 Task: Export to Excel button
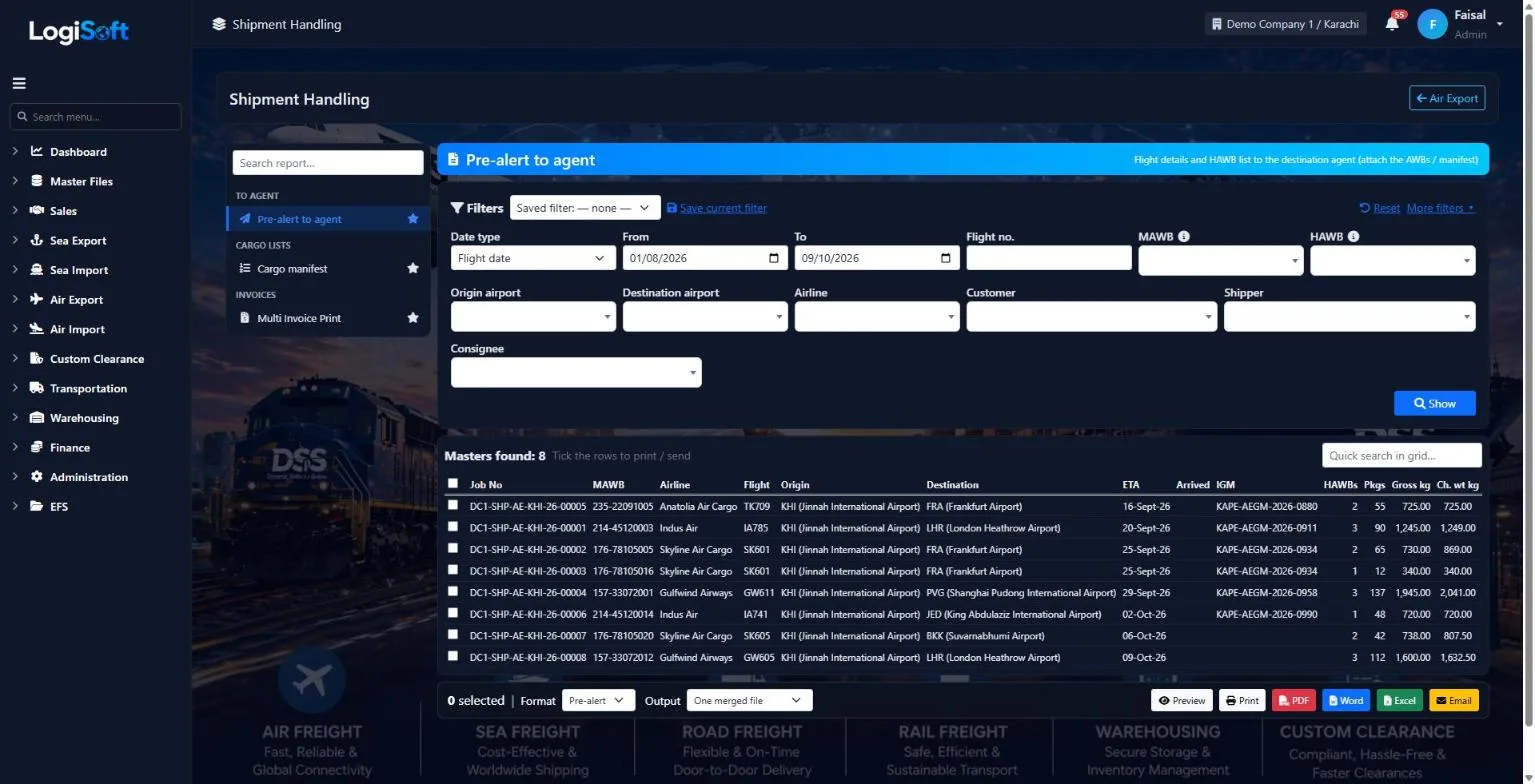[1399, 701]
